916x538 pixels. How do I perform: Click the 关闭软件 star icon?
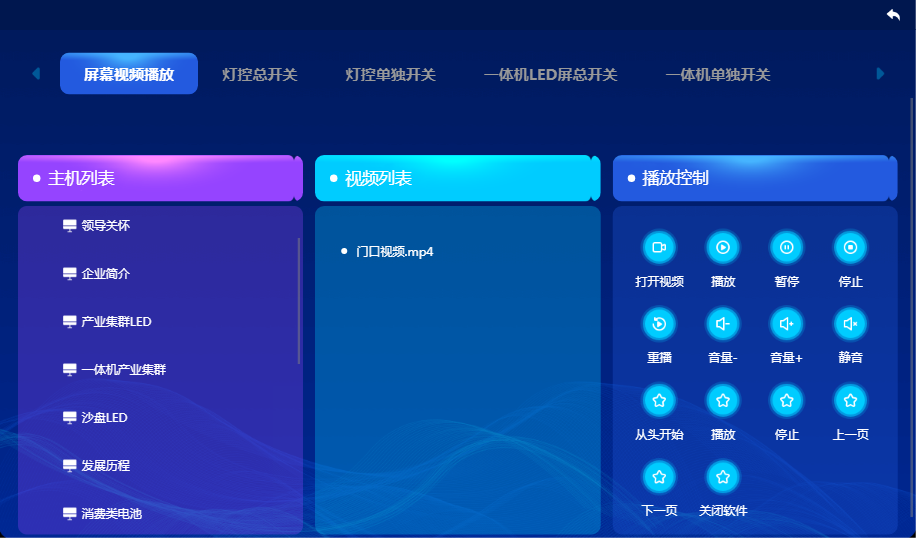click(x=723, y=476)
